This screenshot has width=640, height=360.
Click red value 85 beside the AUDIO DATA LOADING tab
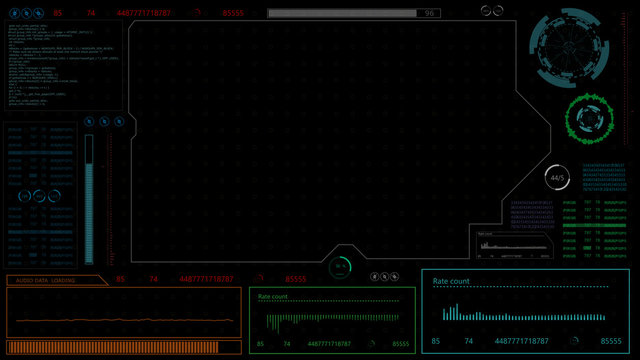120,279
